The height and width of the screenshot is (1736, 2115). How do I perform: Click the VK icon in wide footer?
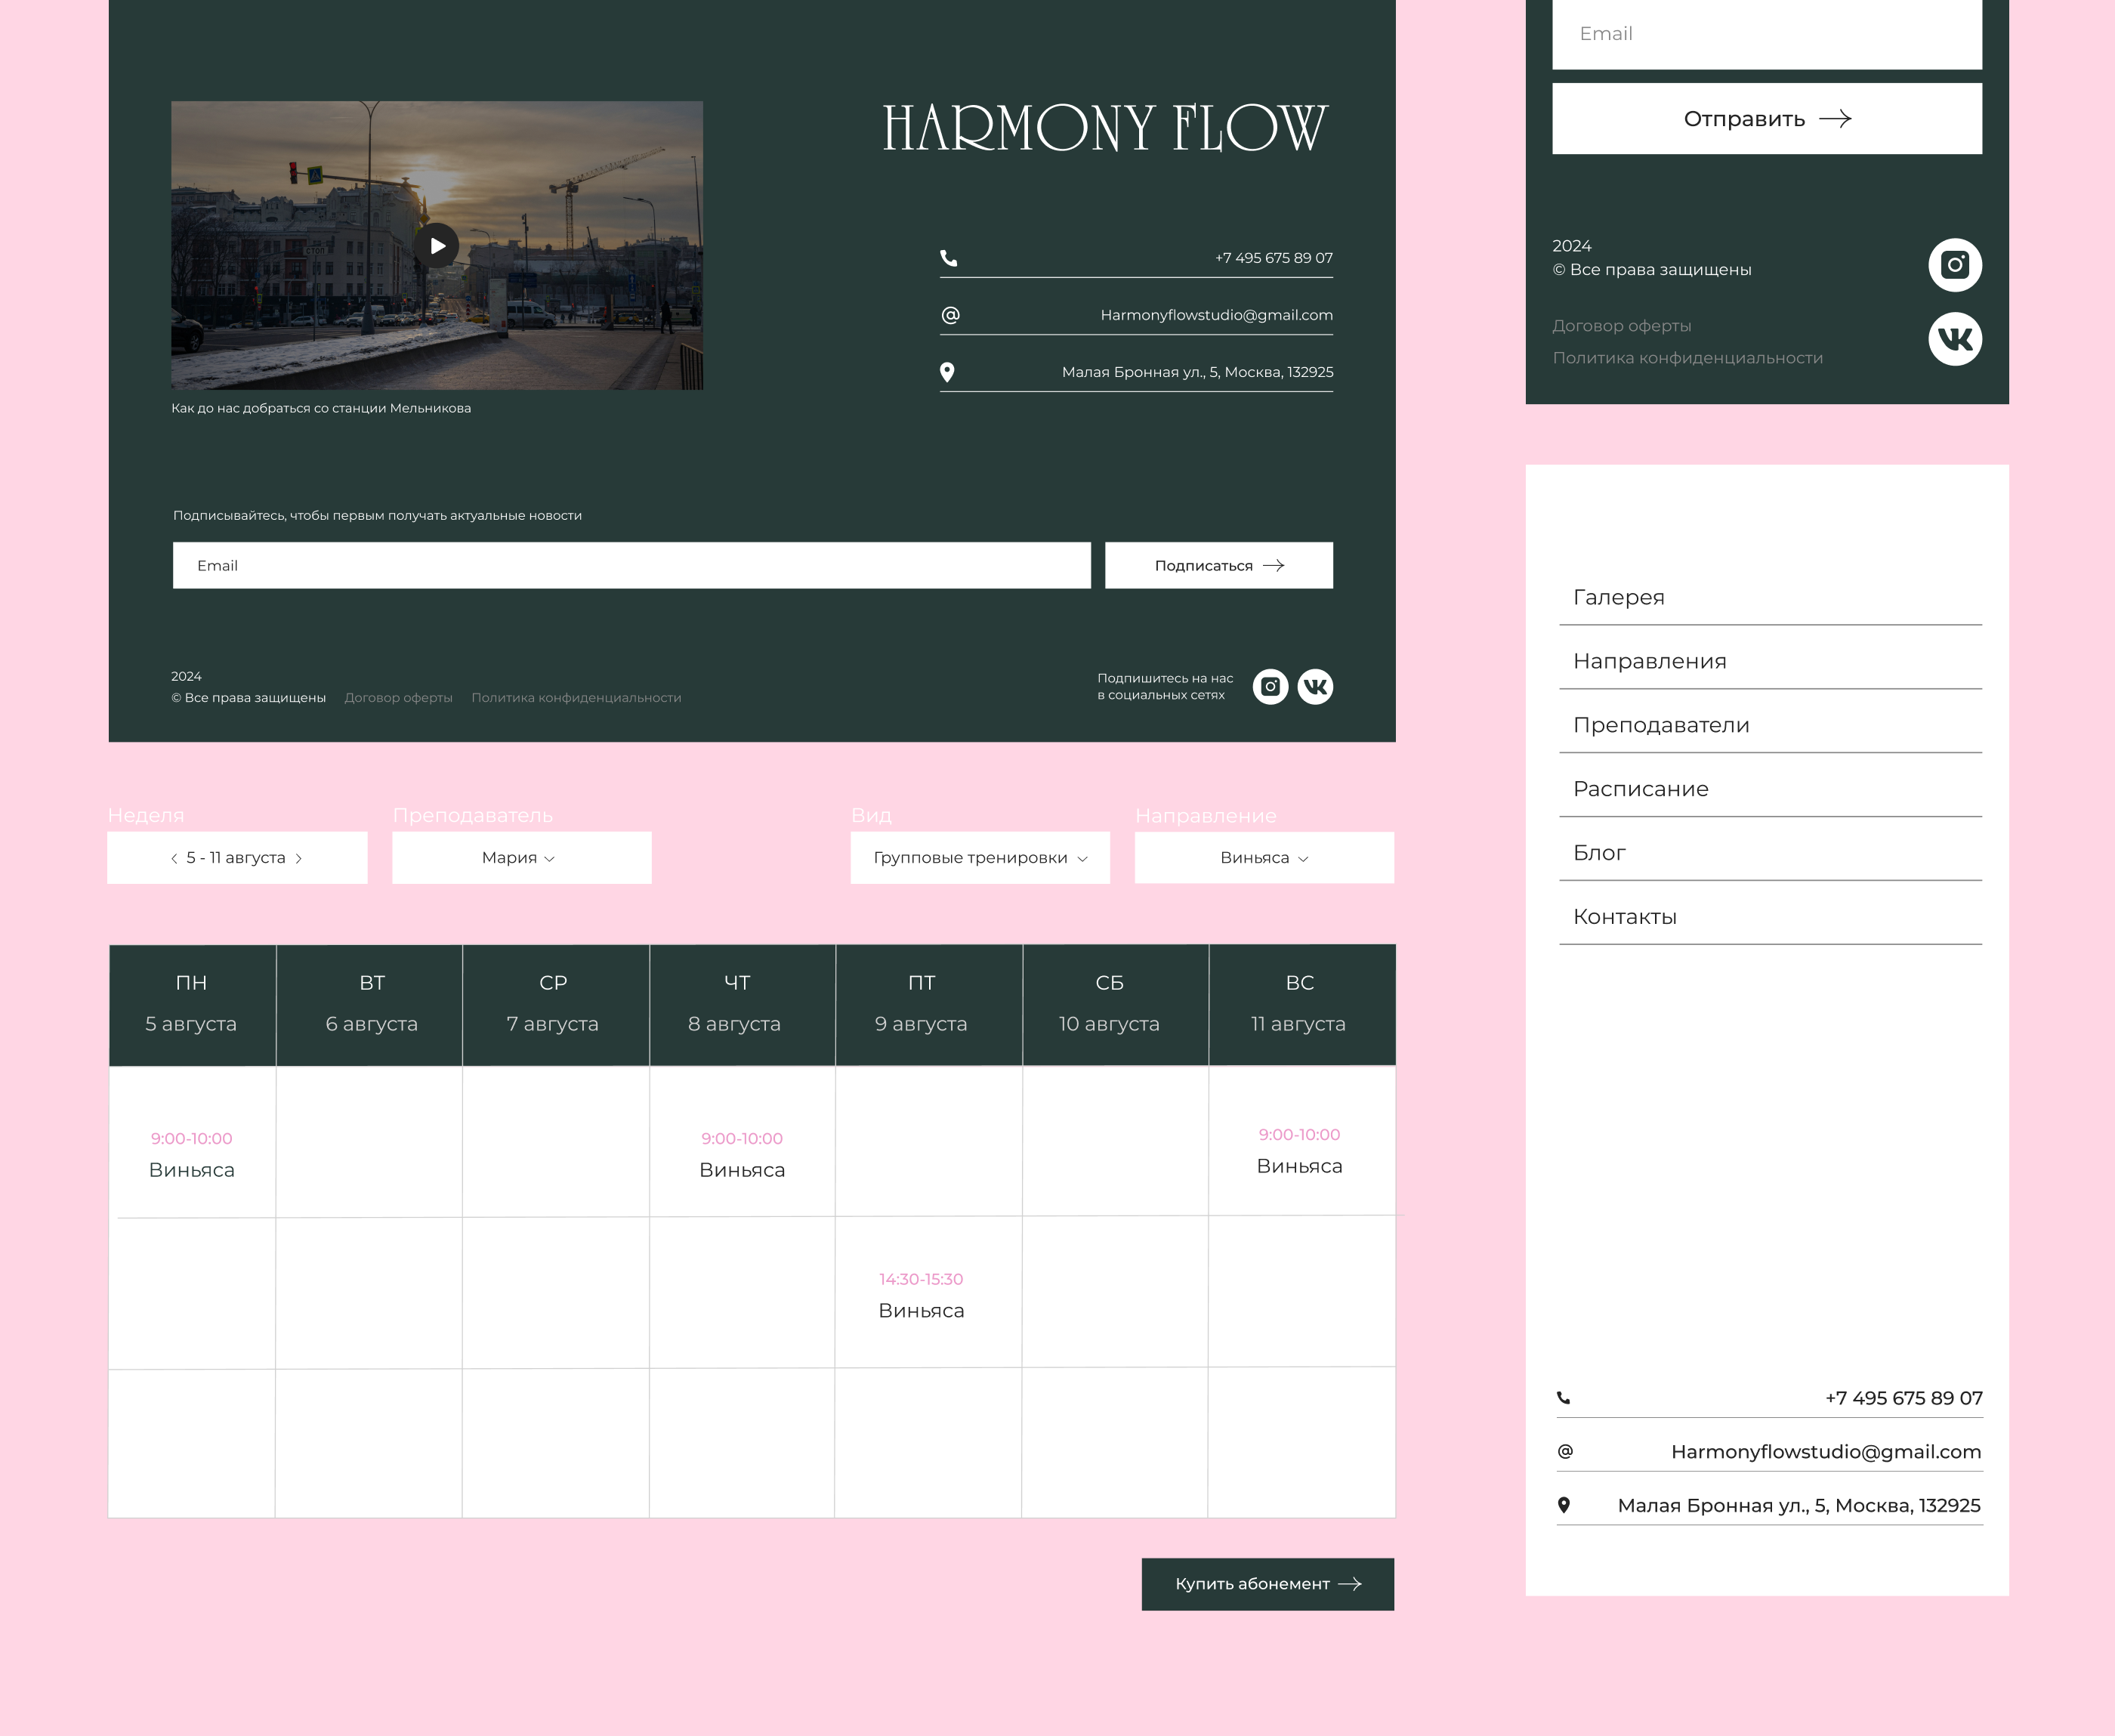coord(1315,687)
